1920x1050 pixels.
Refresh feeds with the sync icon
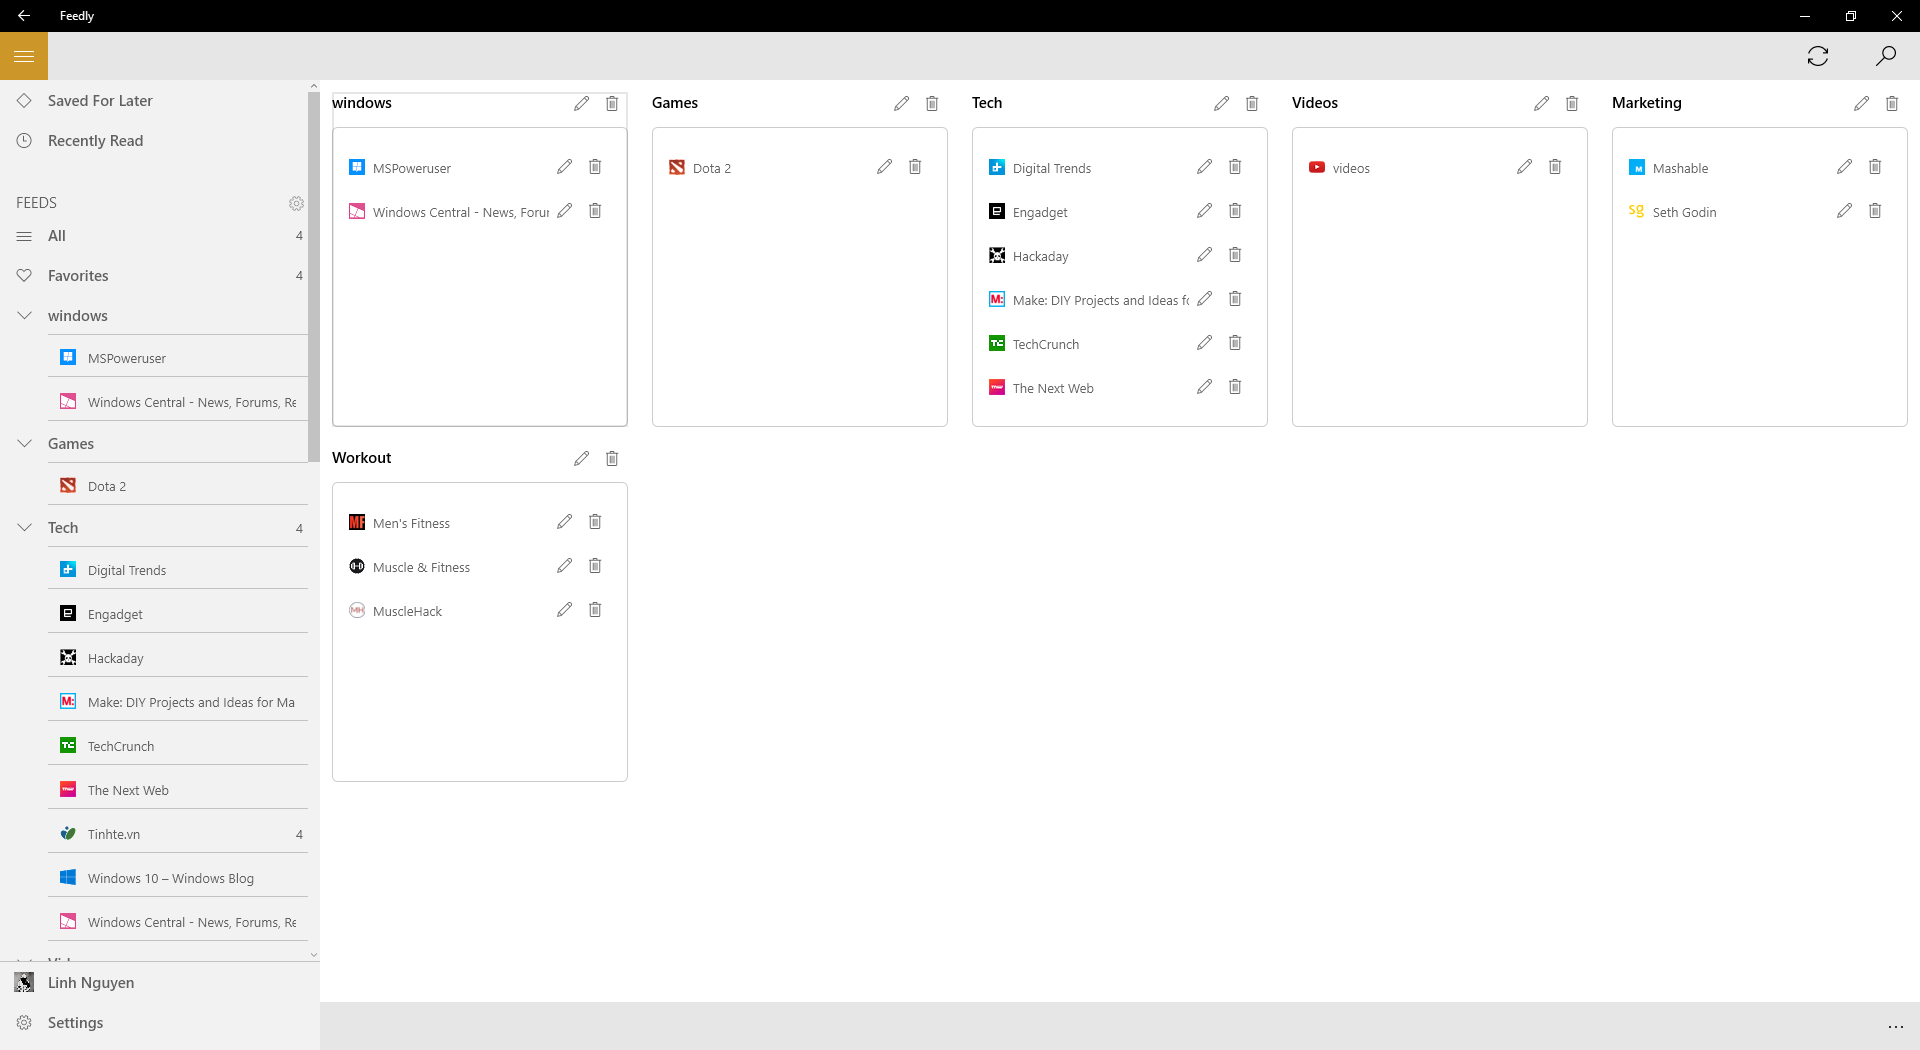tap(1818, 56)
